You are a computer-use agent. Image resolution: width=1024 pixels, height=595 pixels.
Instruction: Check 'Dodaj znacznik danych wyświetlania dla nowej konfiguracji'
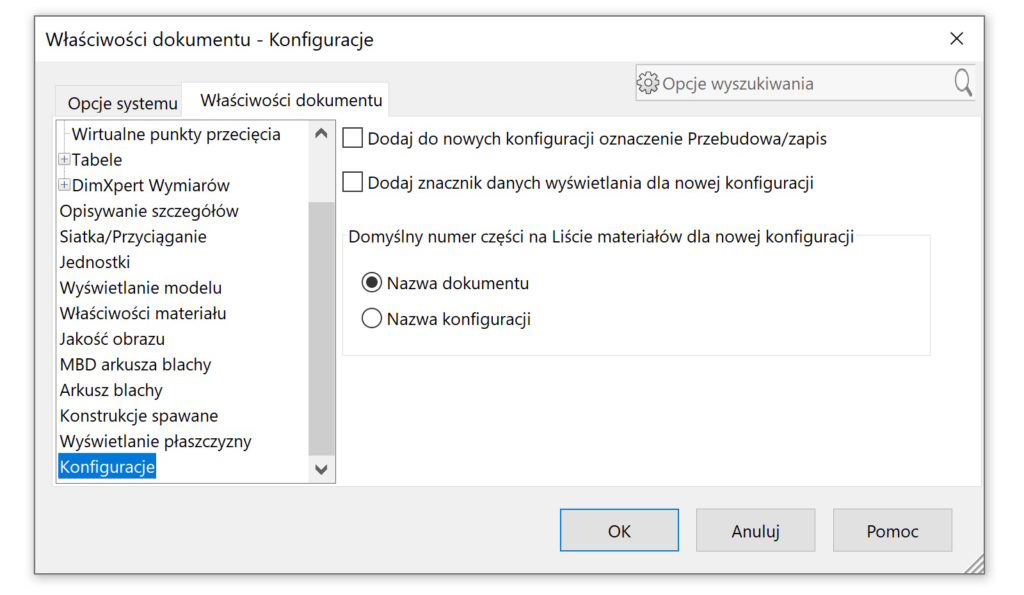pos(354,184)
